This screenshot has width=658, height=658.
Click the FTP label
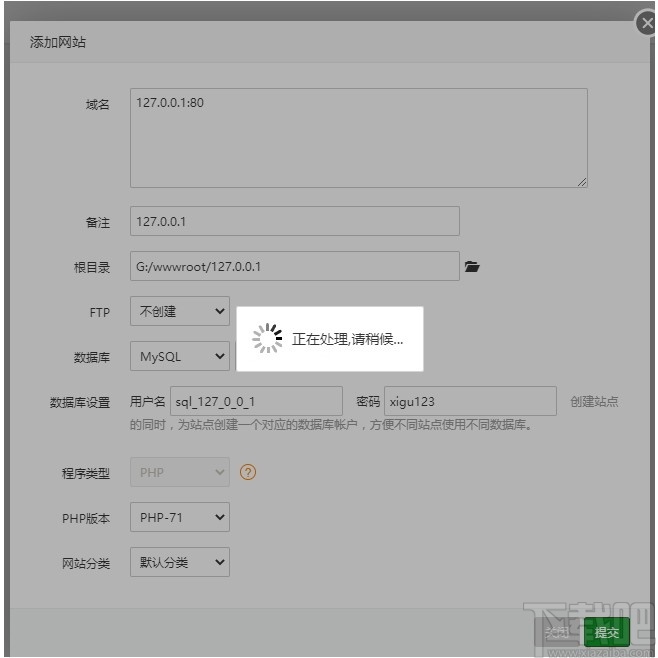(100, 312)
